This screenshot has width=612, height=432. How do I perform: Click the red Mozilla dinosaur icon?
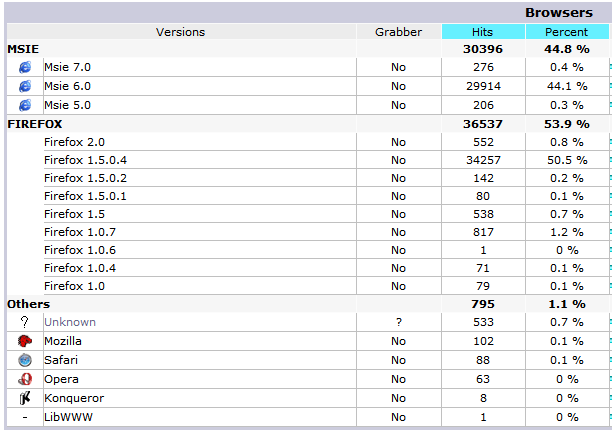(x=25, y=341)
